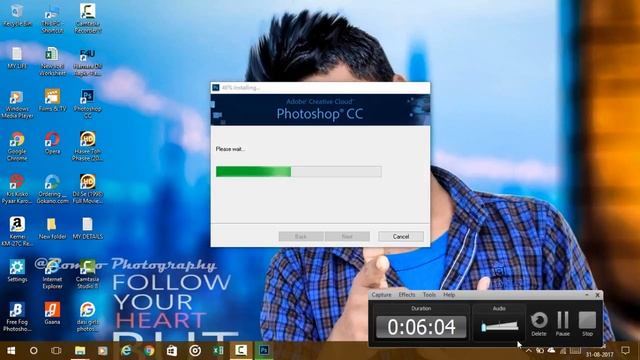This screenshot has height=360, width=640.
Task: Click the recording duration display 0:06:04
Action: pos(421,327)
